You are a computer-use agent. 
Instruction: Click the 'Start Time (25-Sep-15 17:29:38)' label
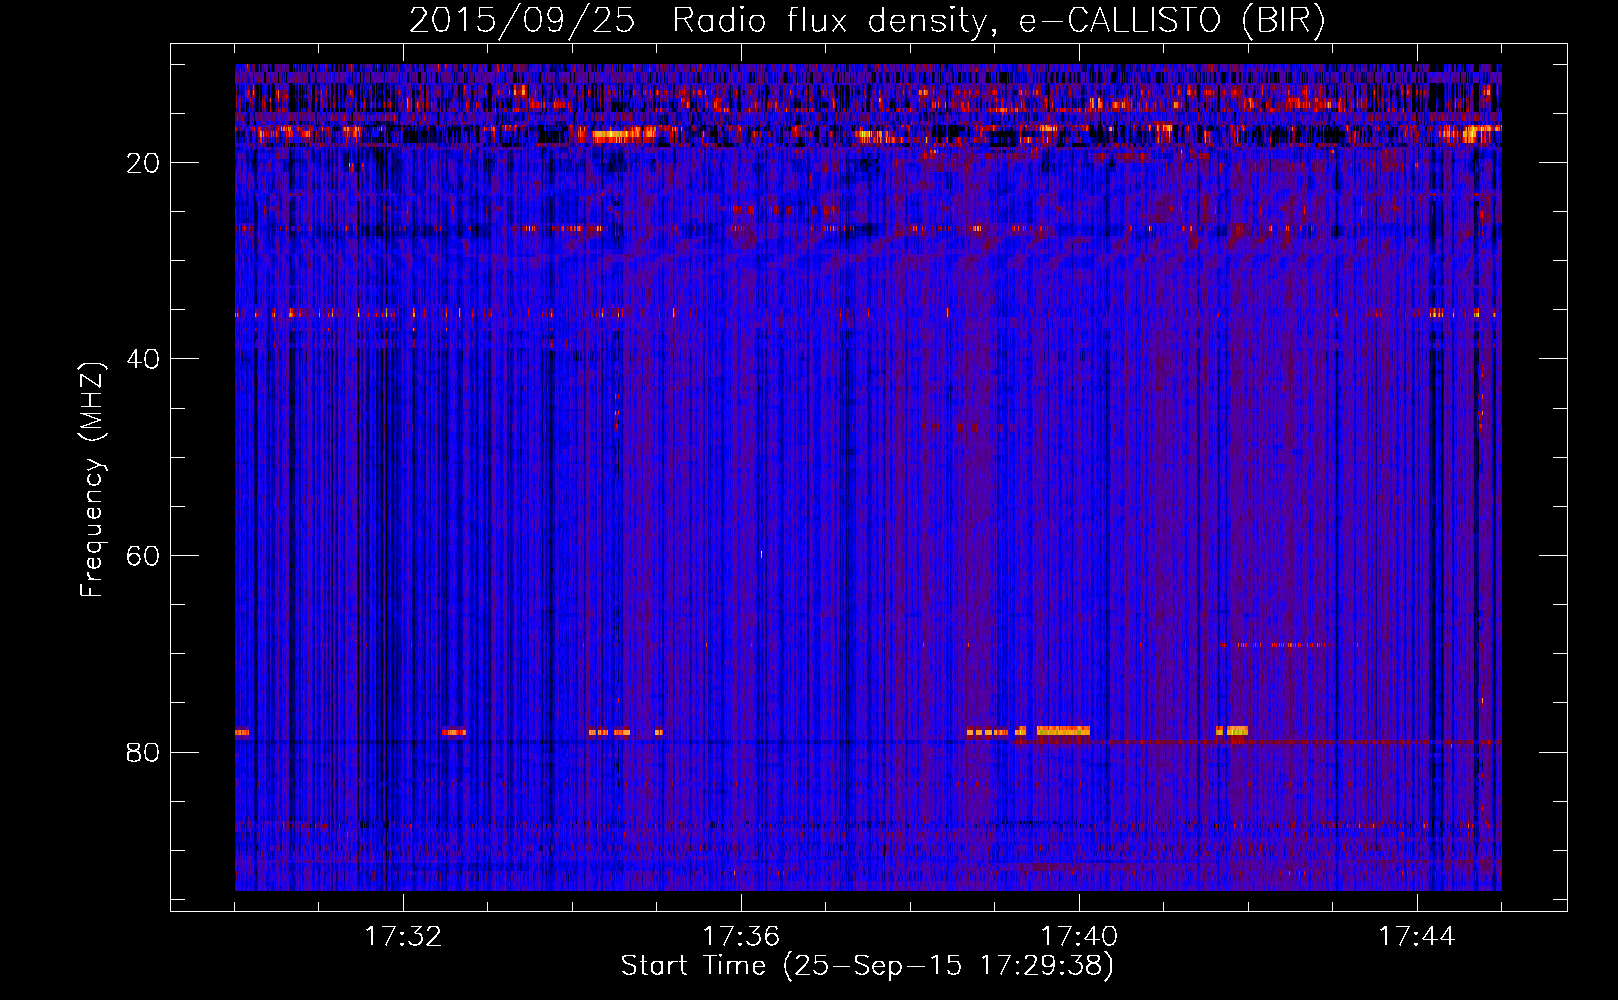point(867,966)
